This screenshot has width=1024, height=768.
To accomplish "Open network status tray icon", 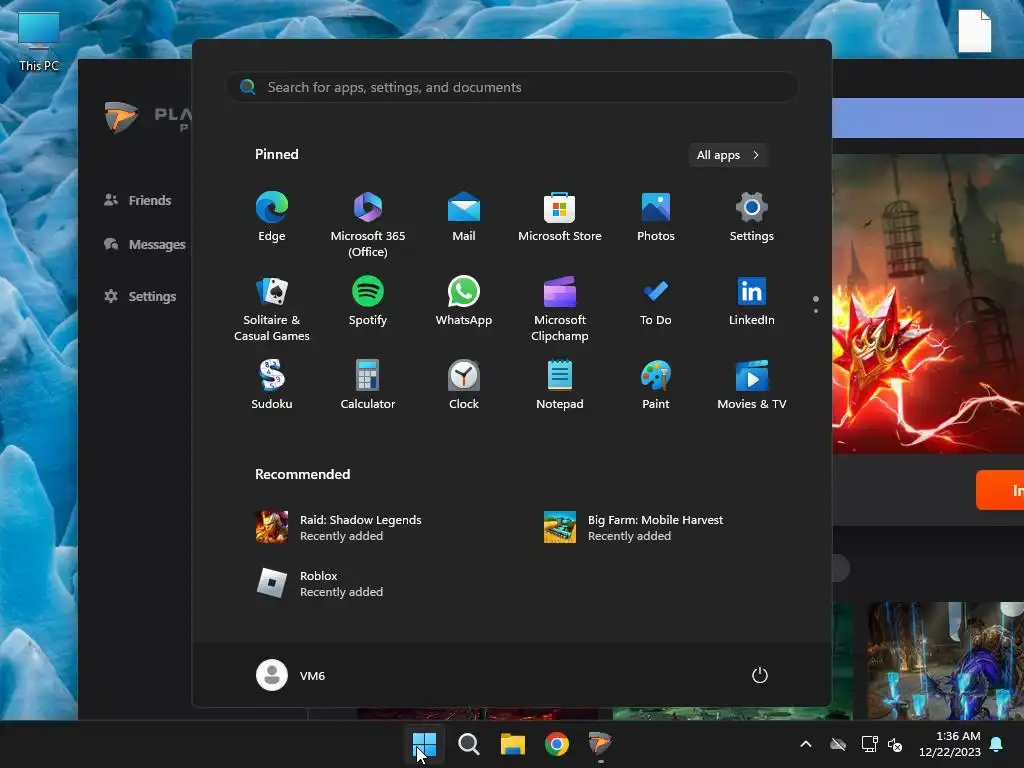I will pos(869,744).
